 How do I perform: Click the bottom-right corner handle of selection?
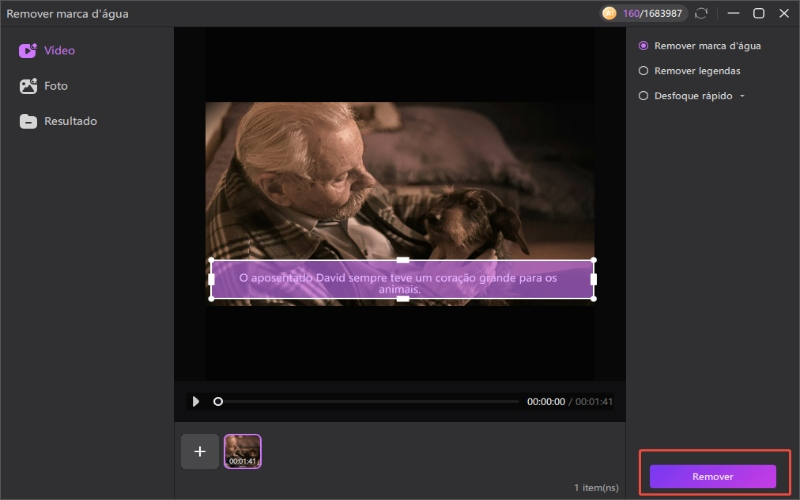(x=594, y=299)
